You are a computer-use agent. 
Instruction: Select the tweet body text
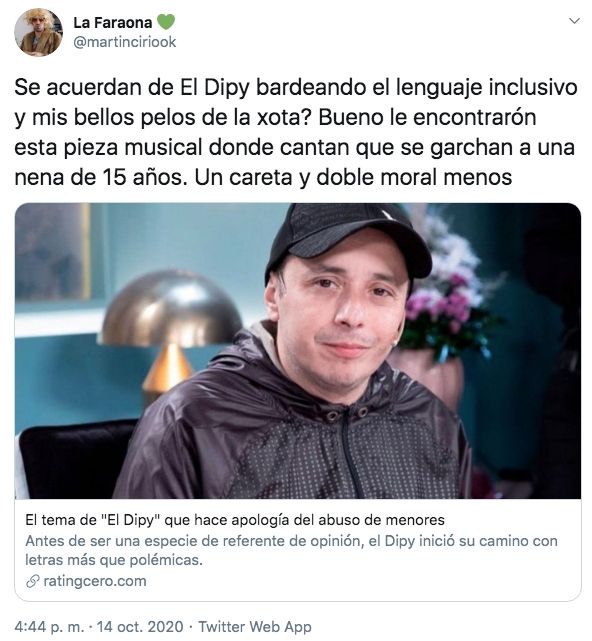[296, 132]
